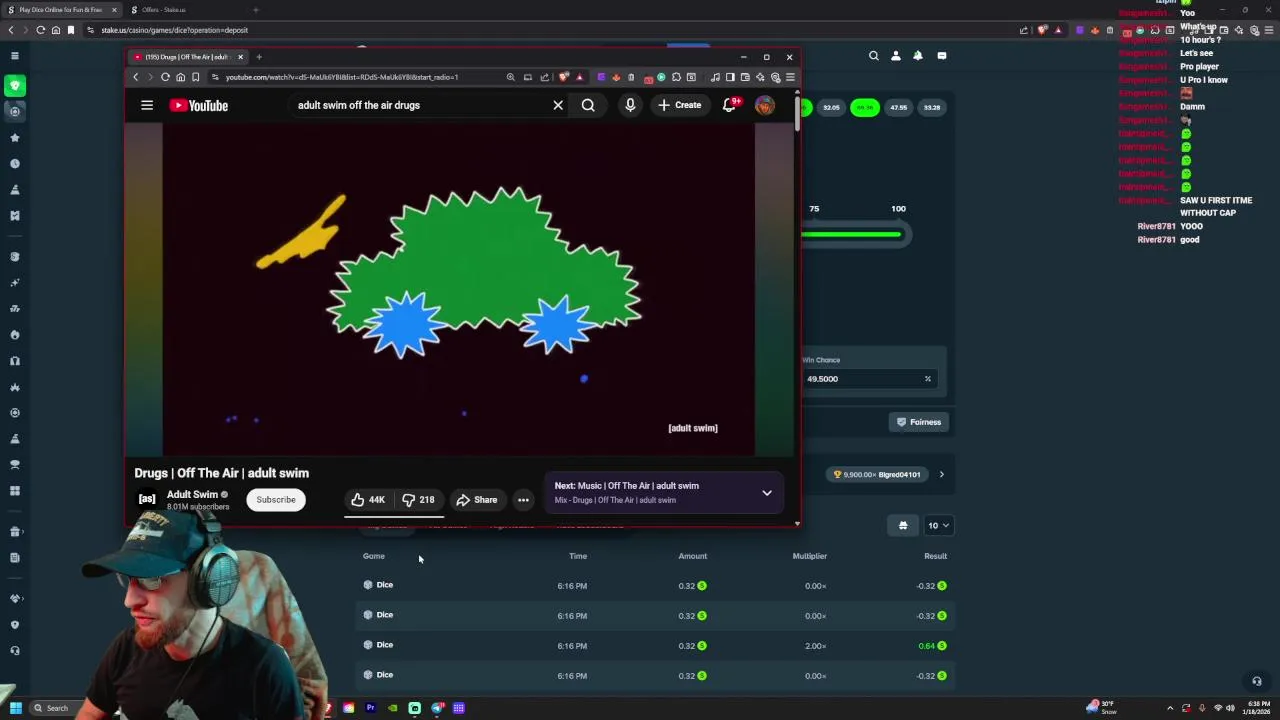Open the Premiere Pro taskbar icon
Viewport: 1280px width, 720px height.
[x=370, y=708]
